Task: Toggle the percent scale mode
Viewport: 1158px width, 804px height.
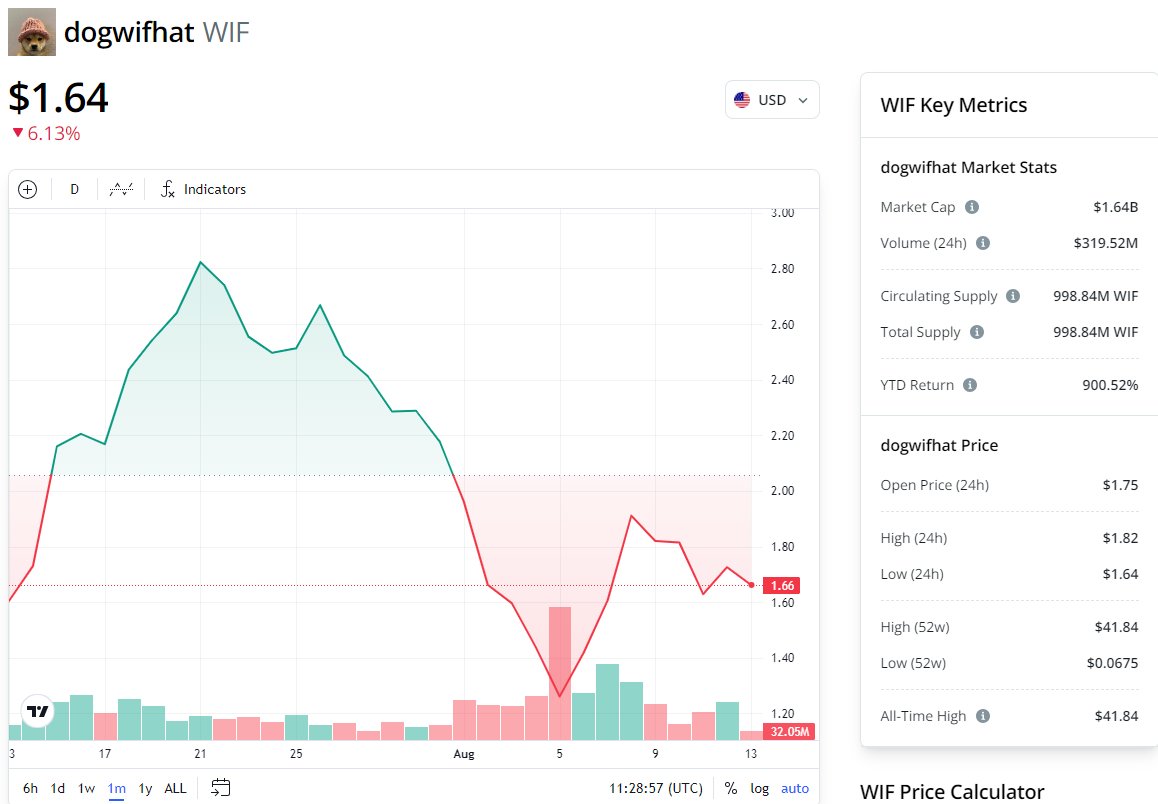Action: coord(731,788)
